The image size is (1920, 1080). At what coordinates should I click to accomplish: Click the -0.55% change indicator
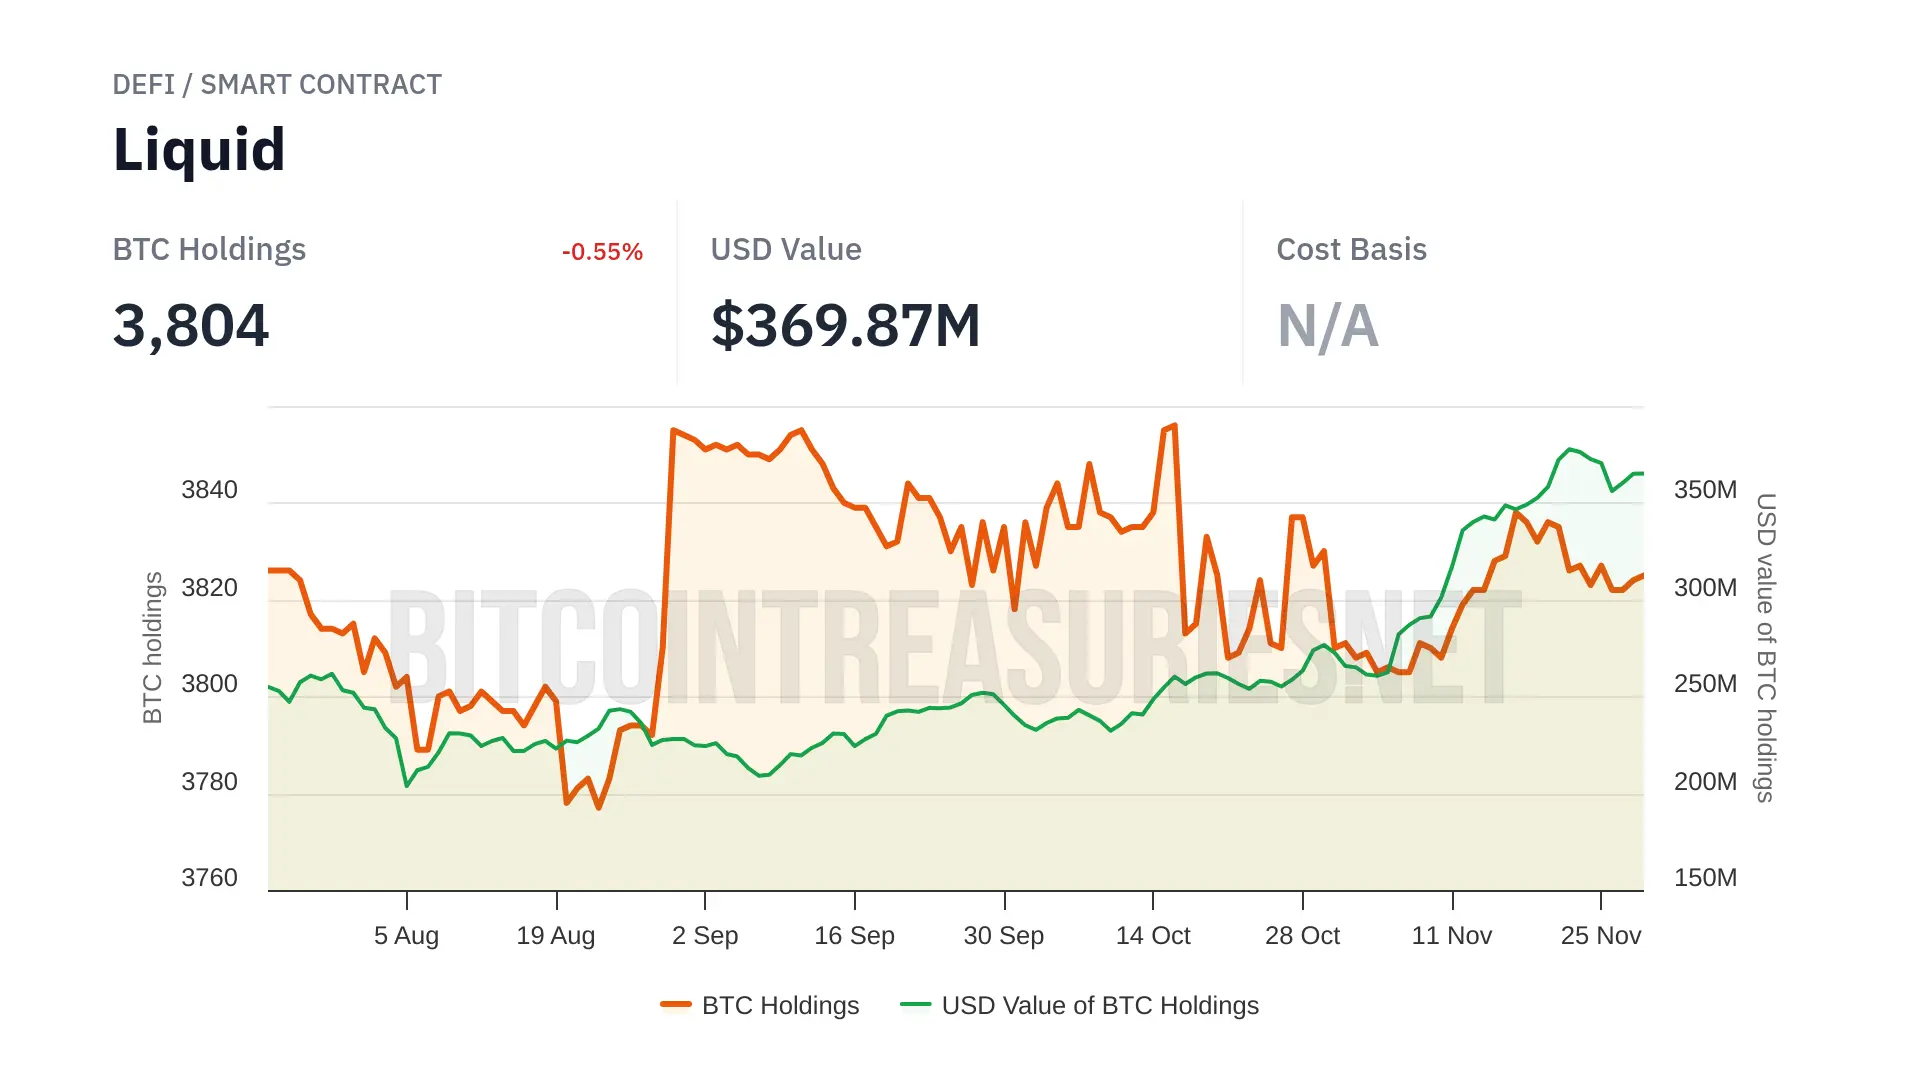click(x=602, y=252)
